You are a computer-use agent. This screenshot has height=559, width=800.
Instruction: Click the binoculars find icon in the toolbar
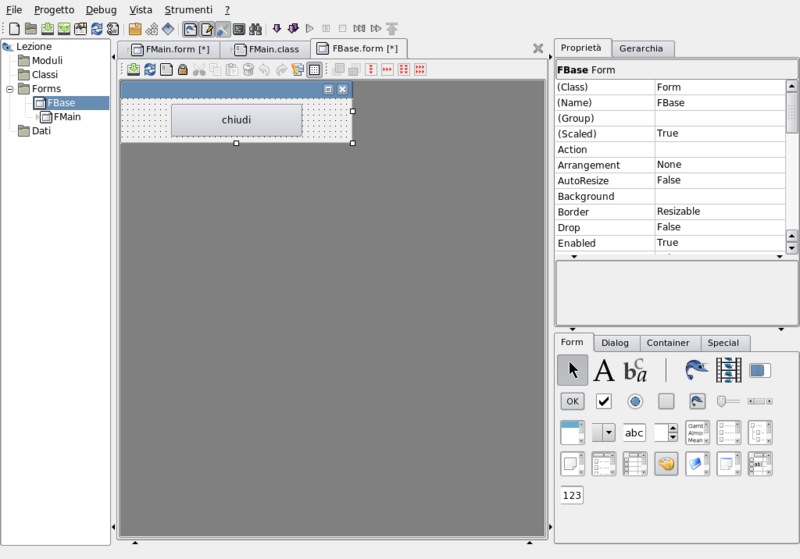pyautogui.click(x=255, y=29)
